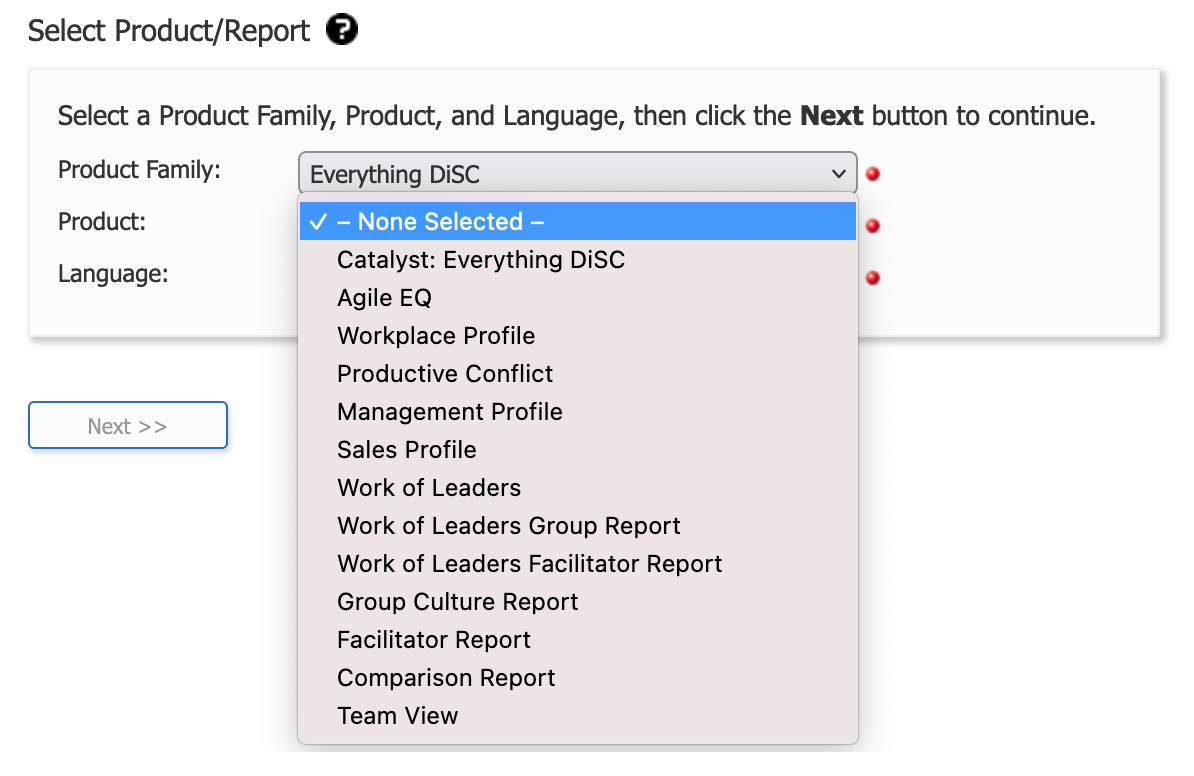Choose the Productive Conflict option
The width and height of the screenshot is (1194, 776).
coord(577,374)
